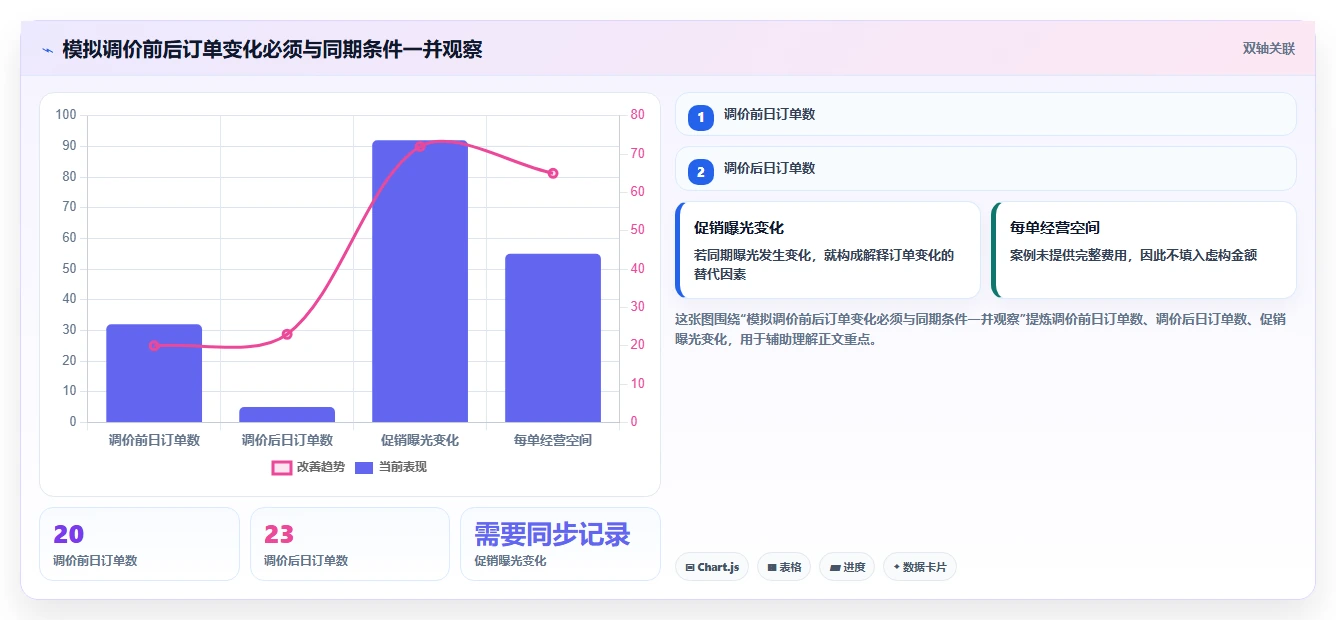Click the 表格 tag icon
Image resolution: width=1336 pixels, height=620 pixels.
coord(772,567)
